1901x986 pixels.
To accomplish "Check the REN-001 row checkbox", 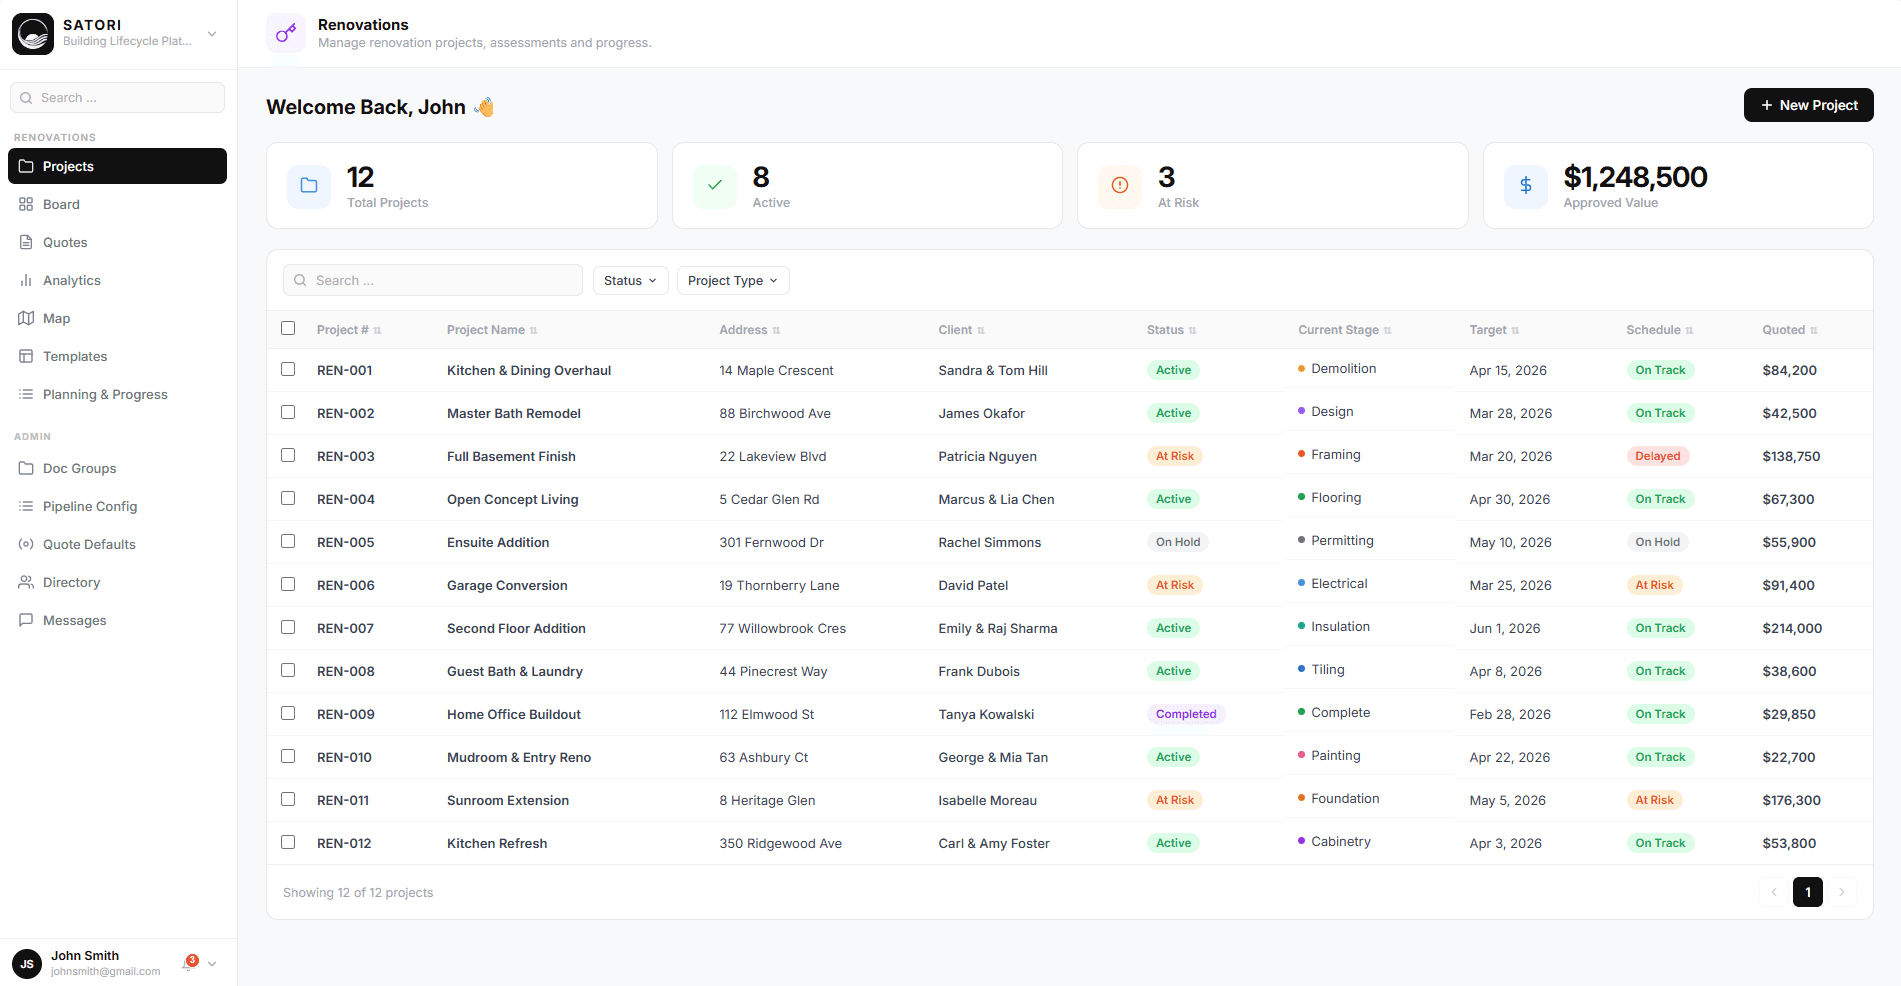I will click(288, 369).
